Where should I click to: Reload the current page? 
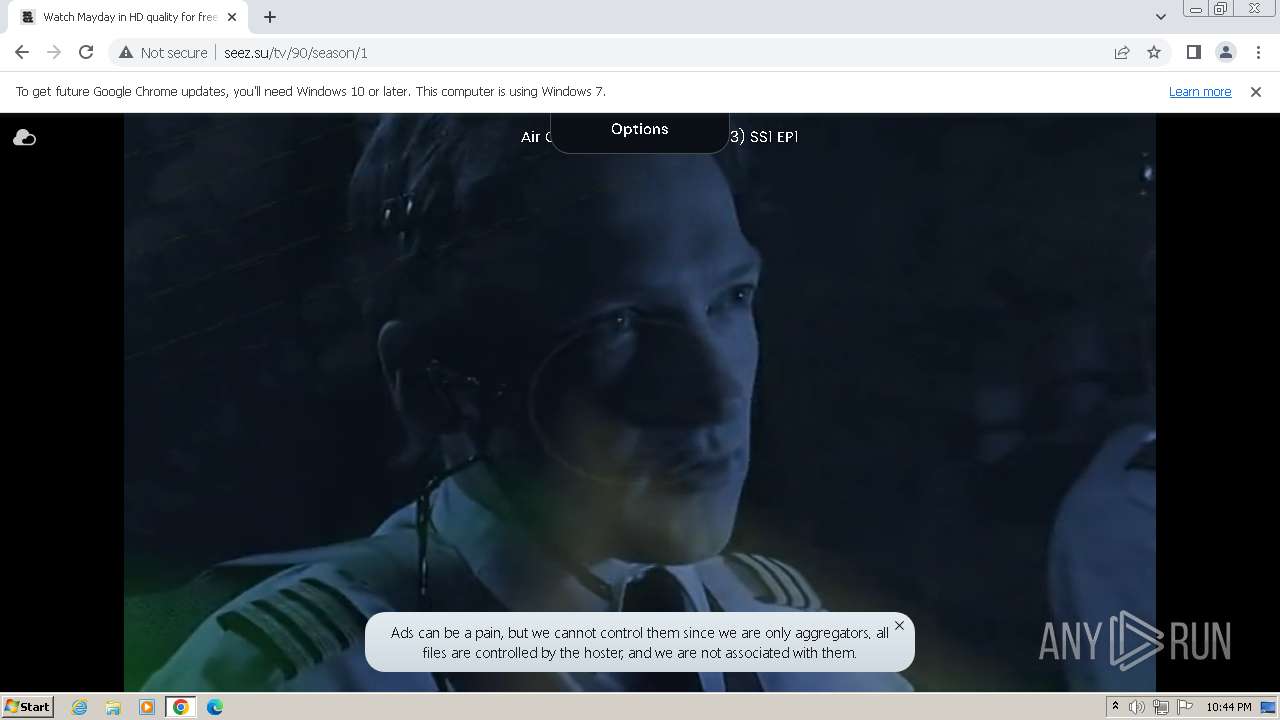[86, 53]
